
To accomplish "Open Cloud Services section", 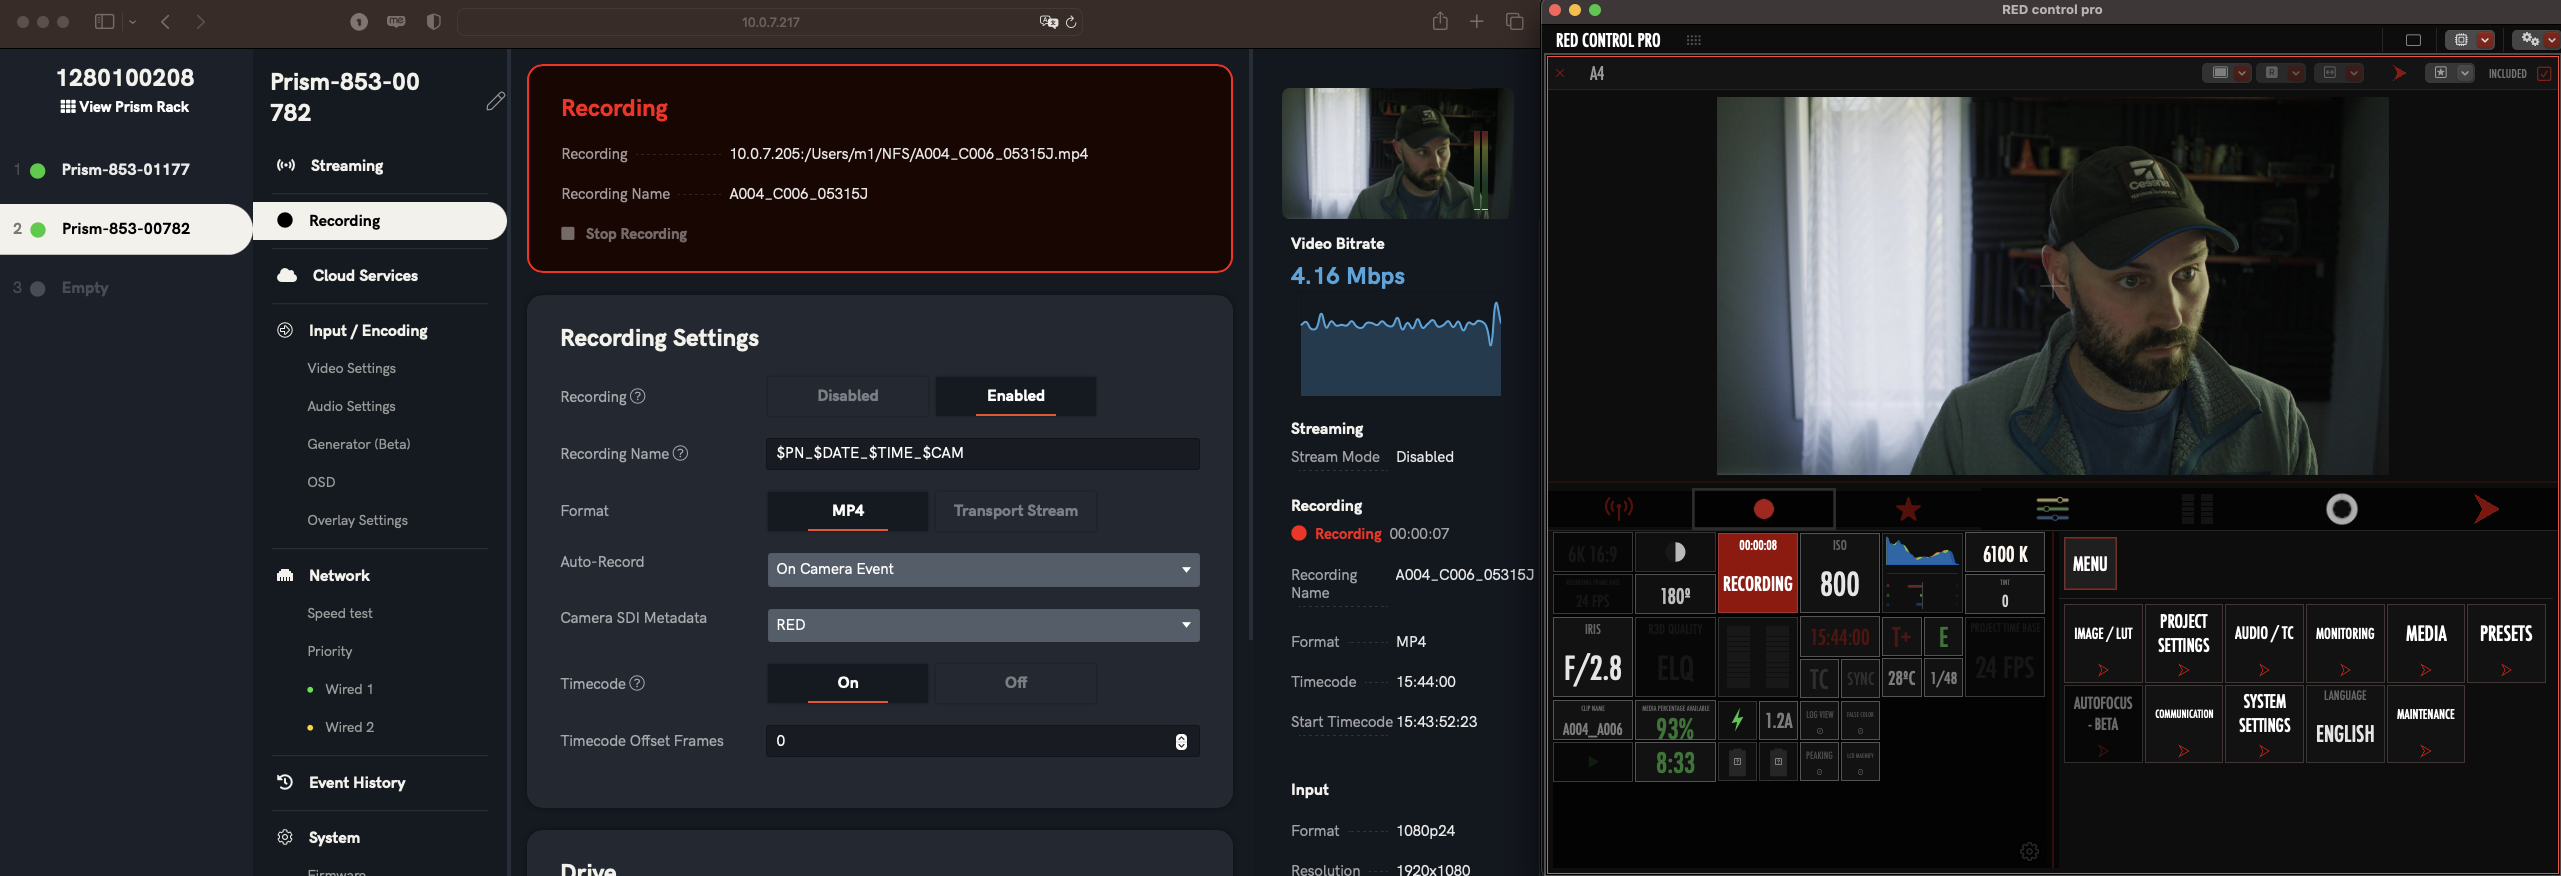I will click(x=364, y=276).
